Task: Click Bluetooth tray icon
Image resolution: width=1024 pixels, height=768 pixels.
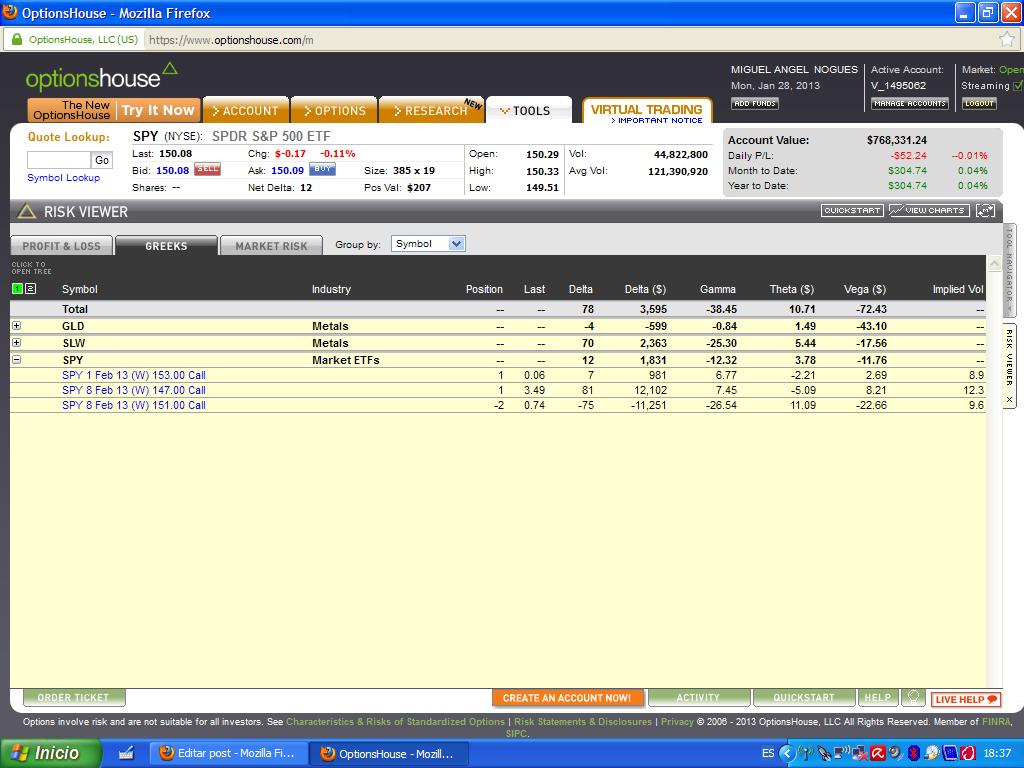Action: coord(914,753)
